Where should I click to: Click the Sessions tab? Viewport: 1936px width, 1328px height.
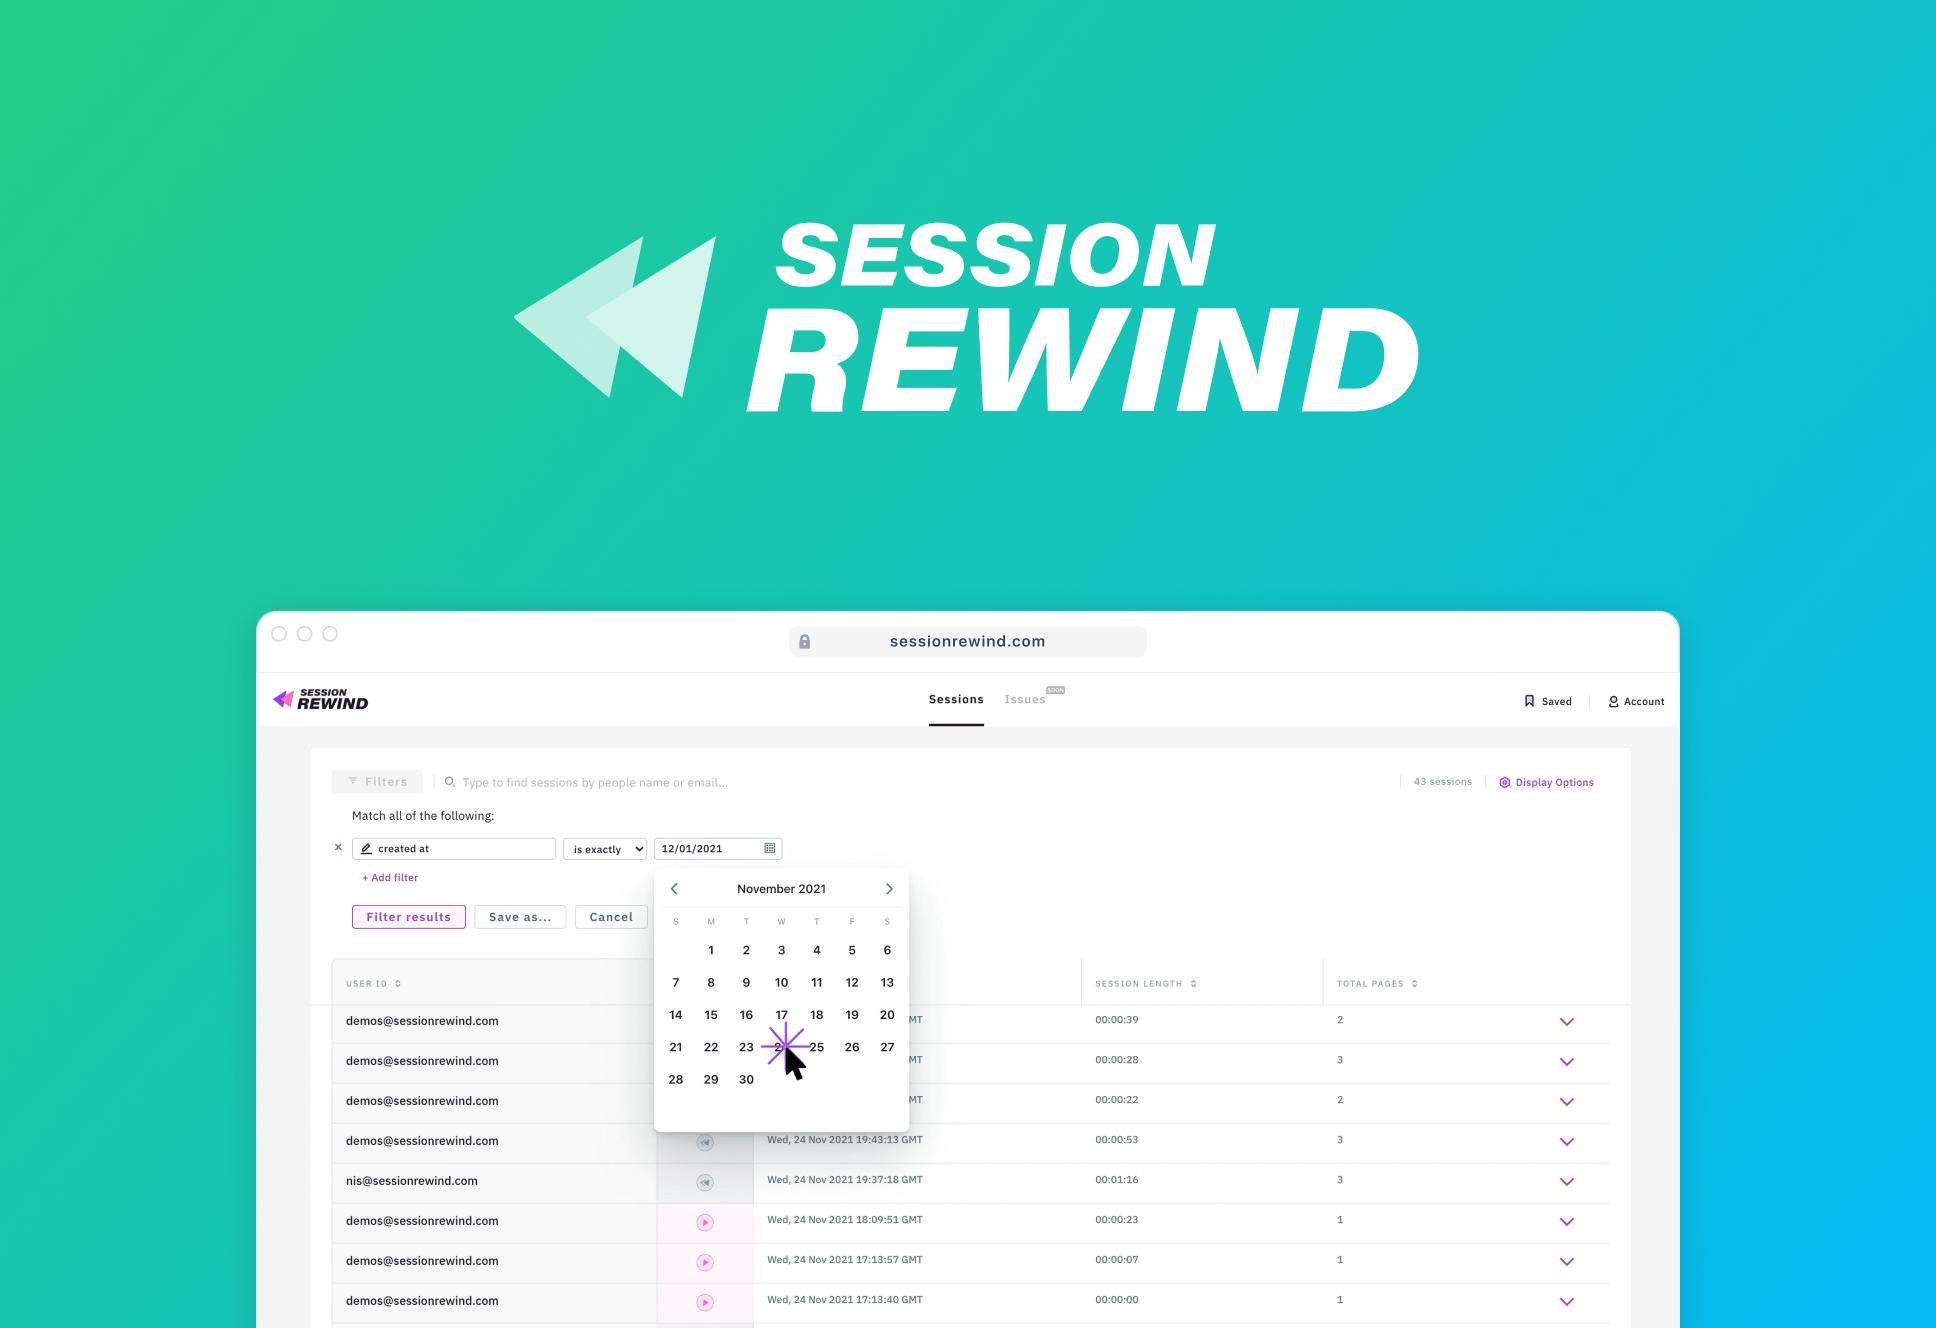click(955, 699)
